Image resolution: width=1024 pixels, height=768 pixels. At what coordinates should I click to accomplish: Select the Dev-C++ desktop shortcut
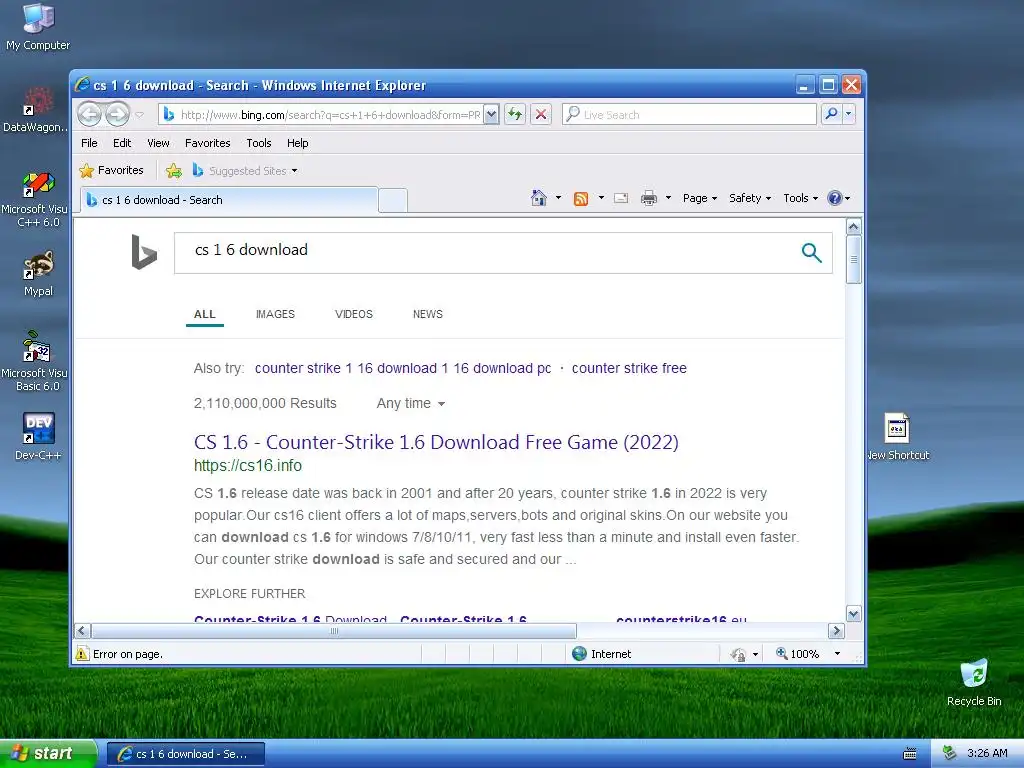click(38, 436)
